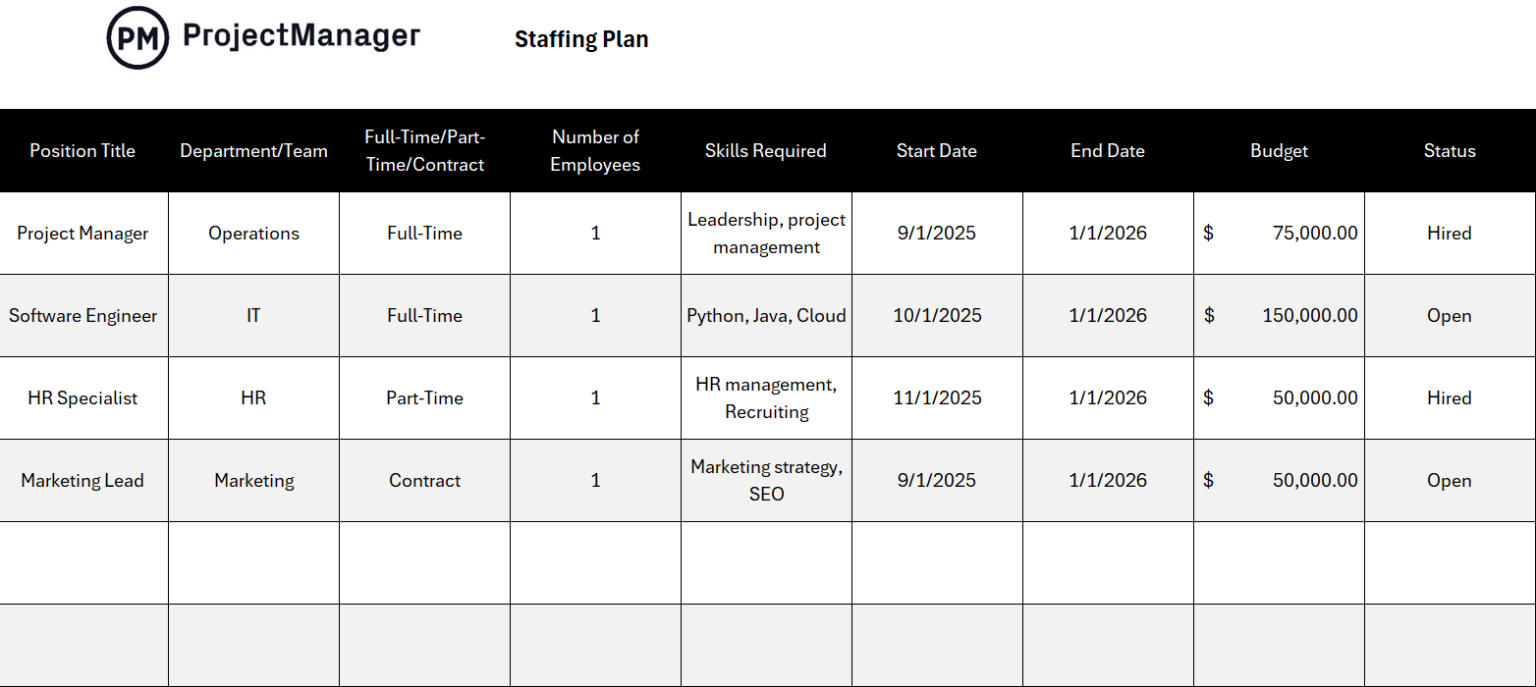
Task: Click the Position Title column header
Action: (83, 151)
